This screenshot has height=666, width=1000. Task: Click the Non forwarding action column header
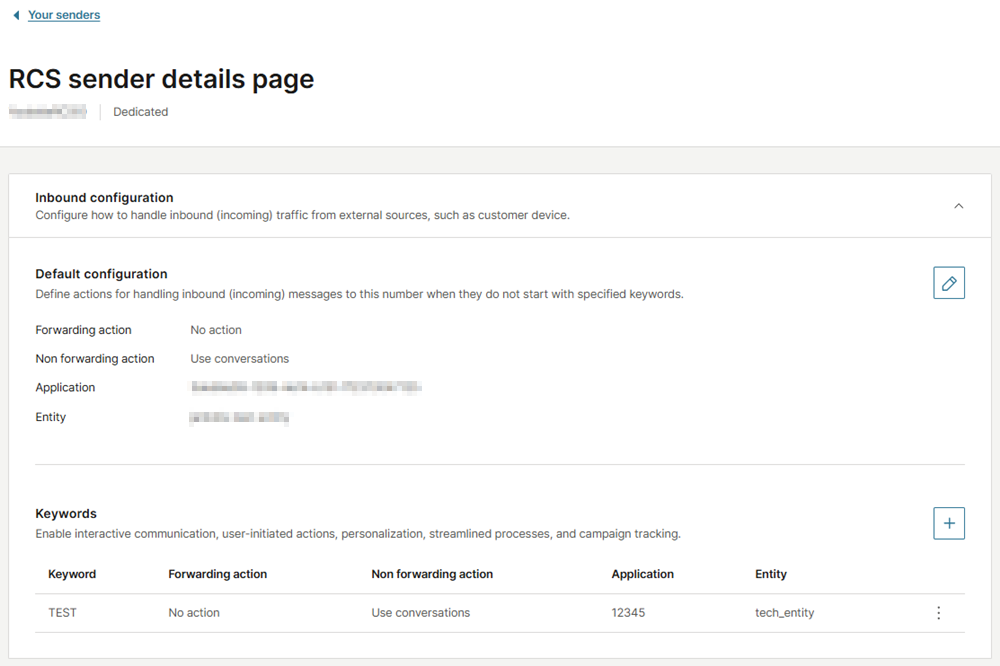point(432,574)
